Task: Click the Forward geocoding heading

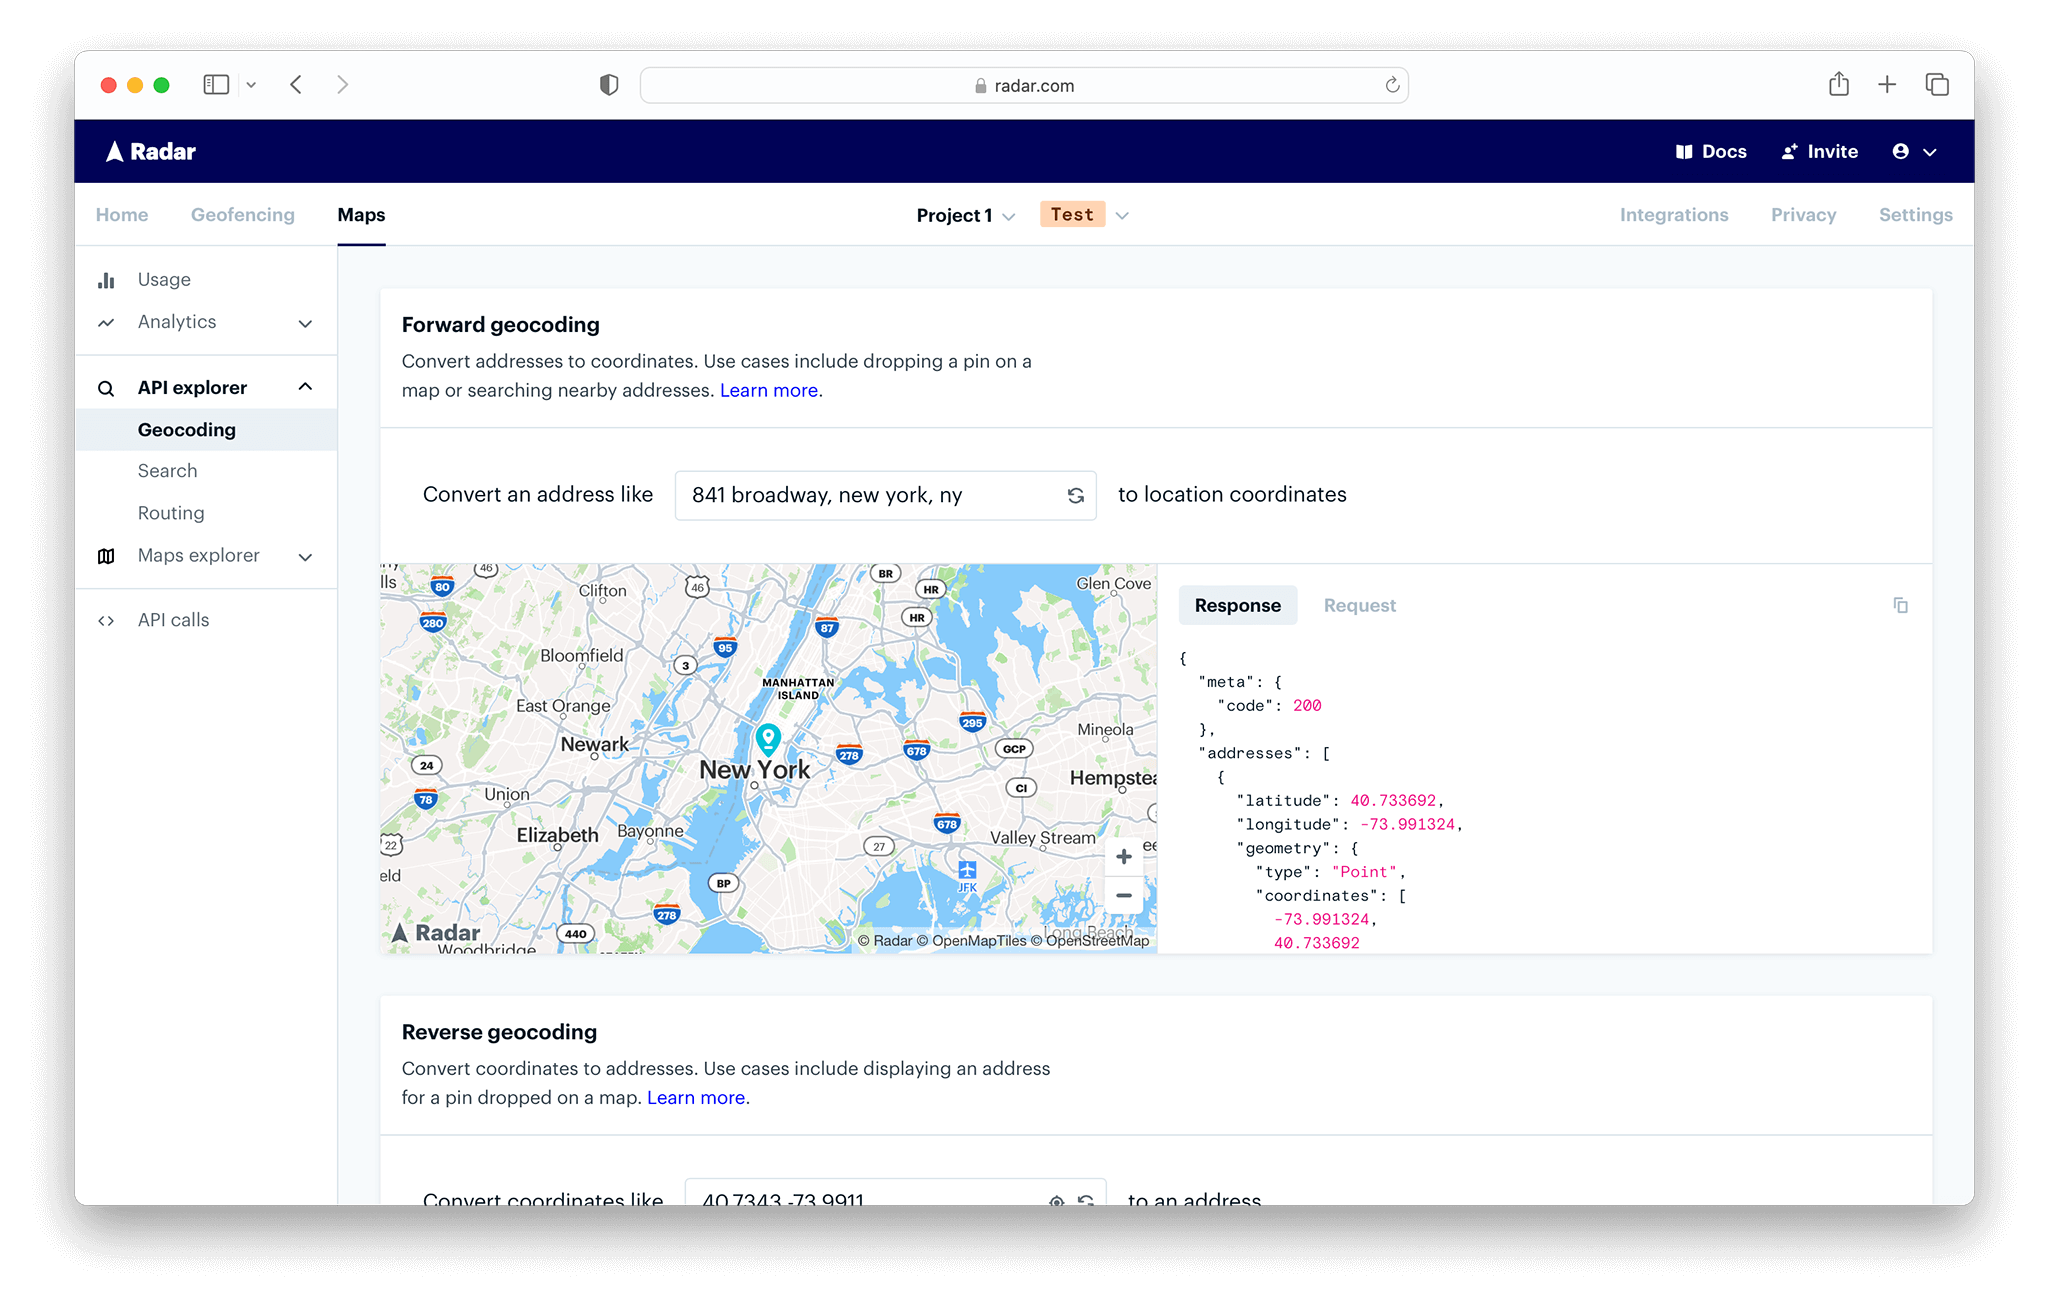Action: pos(501,325)
